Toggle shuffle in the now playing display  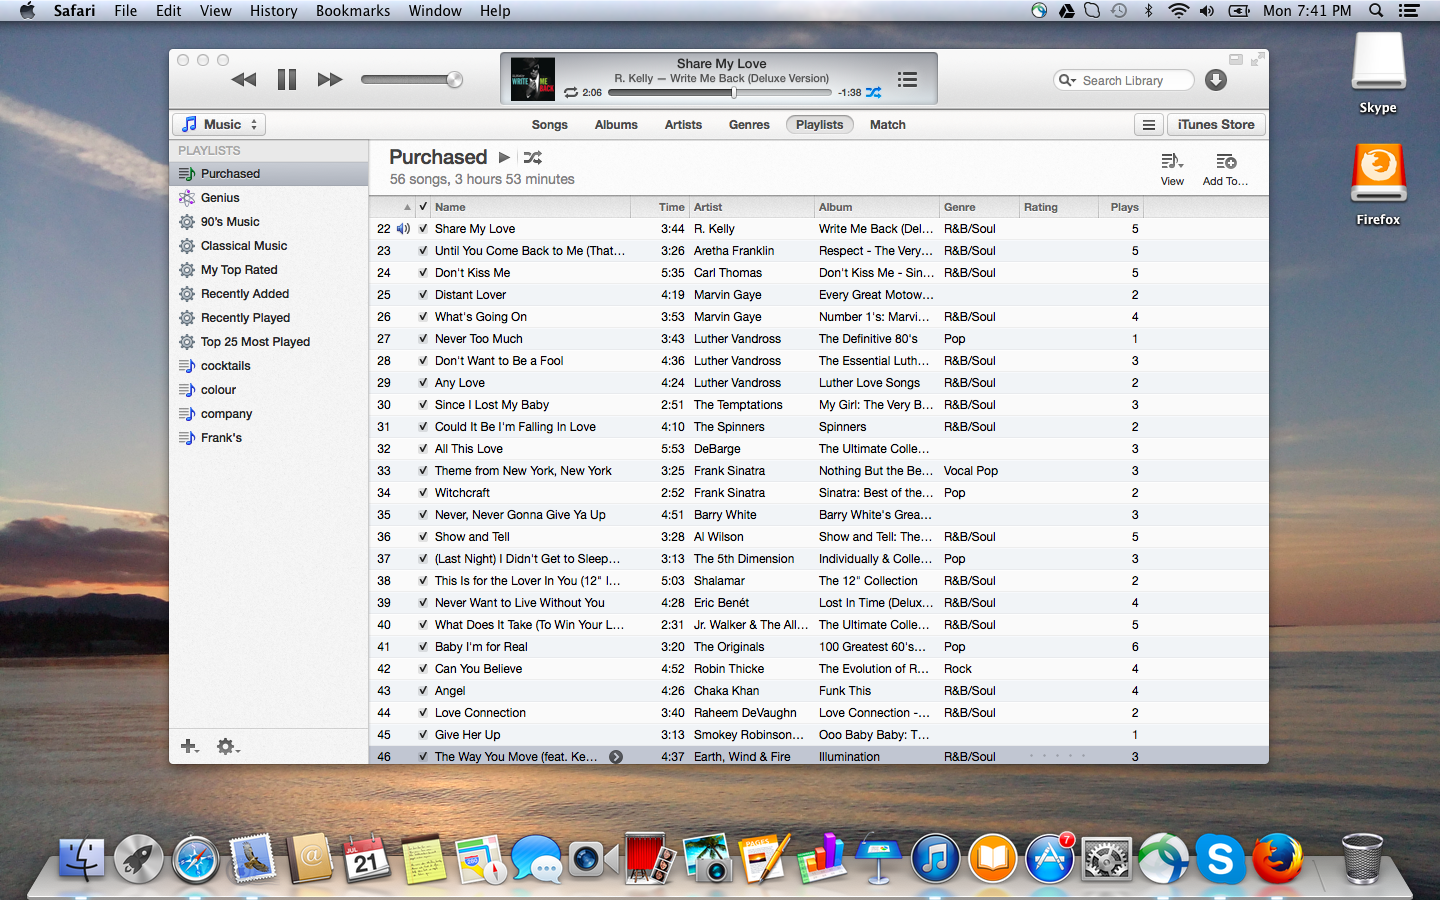pos(873,92)
